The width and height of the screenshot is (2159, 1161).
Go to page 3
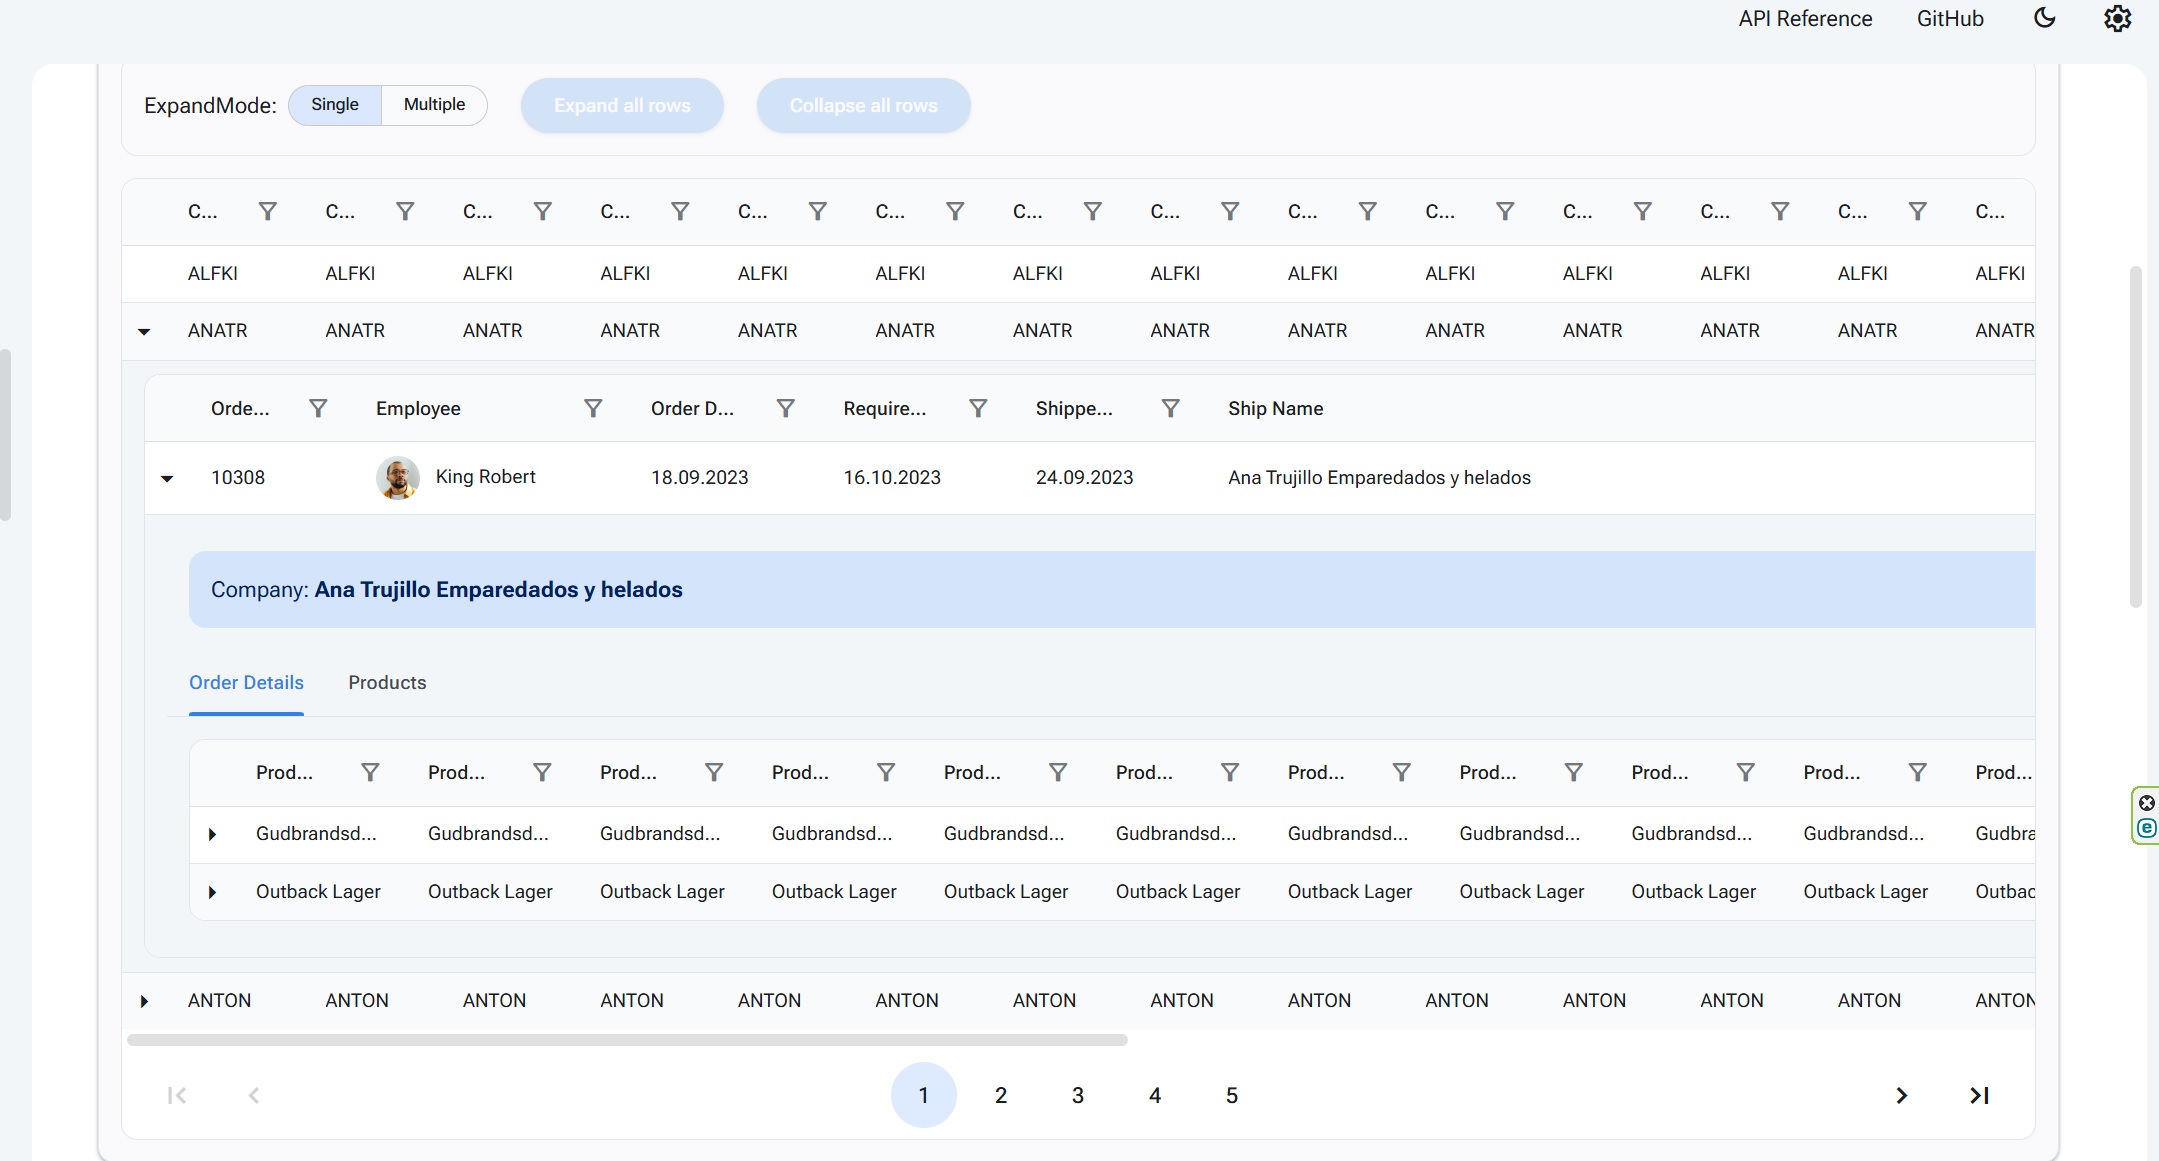point(1077,1095)
